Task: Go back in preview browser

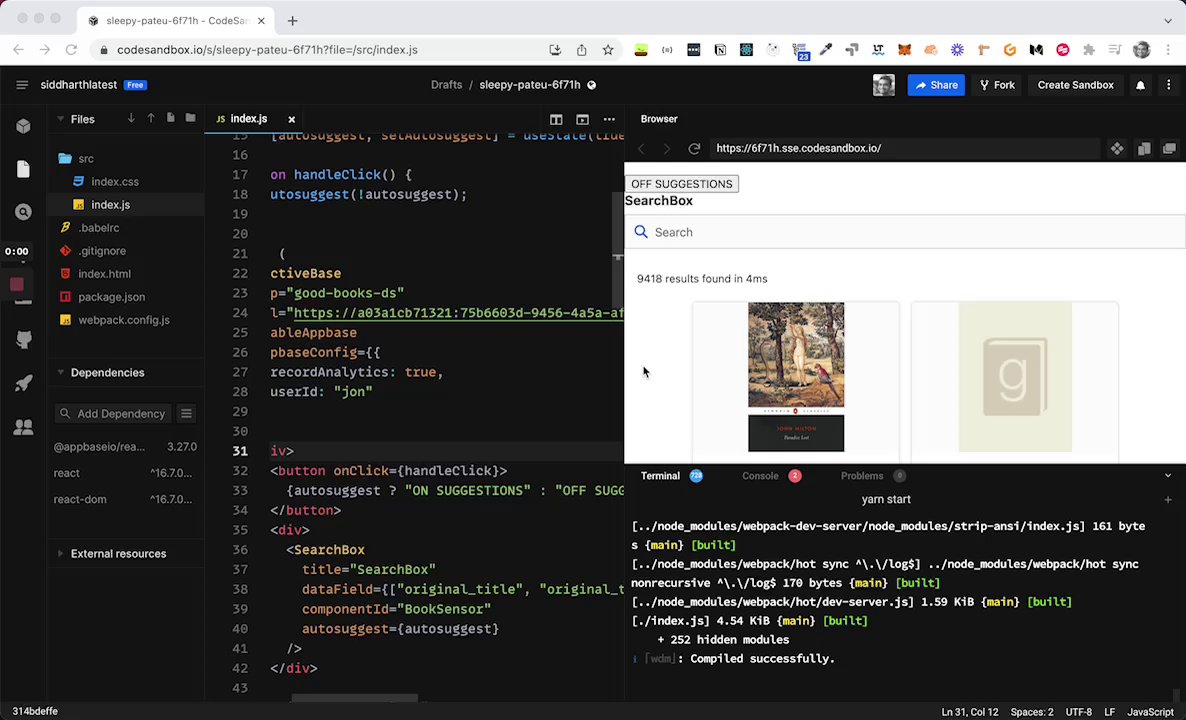Action: pyautogui.click(x=641, y=148)
